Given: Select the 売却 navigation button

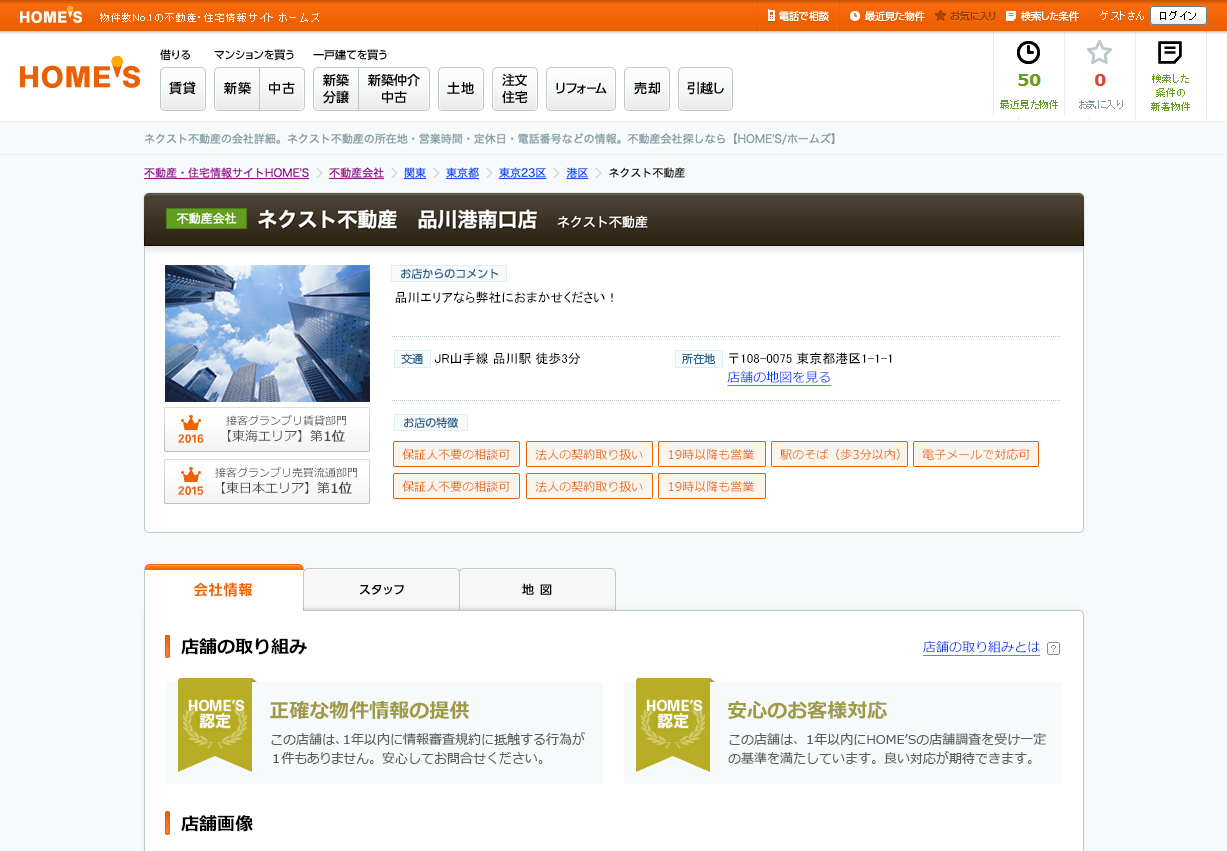Looking at the screenshot, I should [647, 89].
